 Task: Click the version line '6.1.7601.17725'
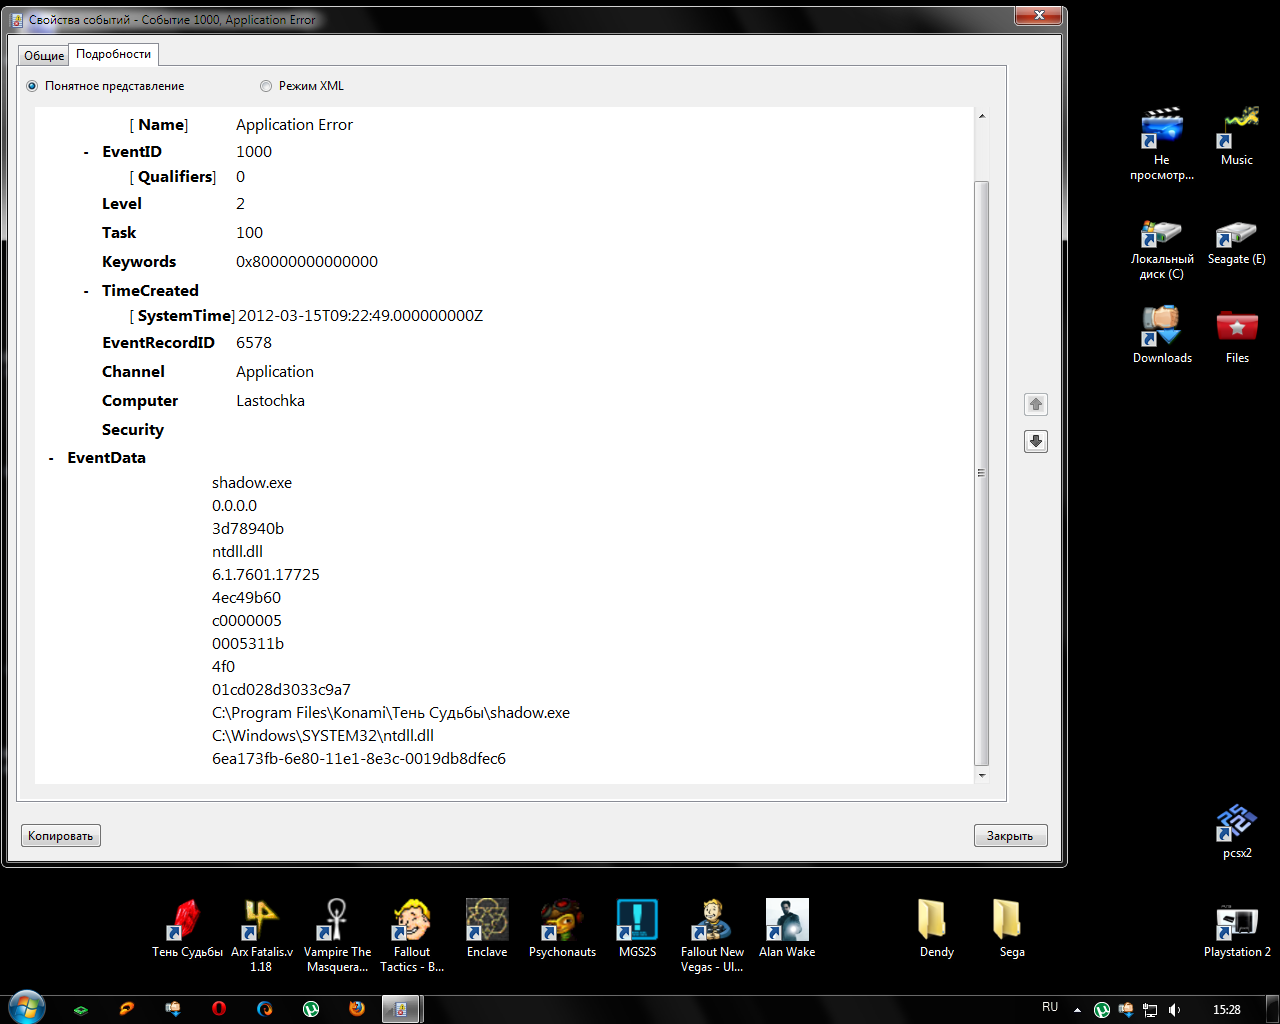point(266,575)
